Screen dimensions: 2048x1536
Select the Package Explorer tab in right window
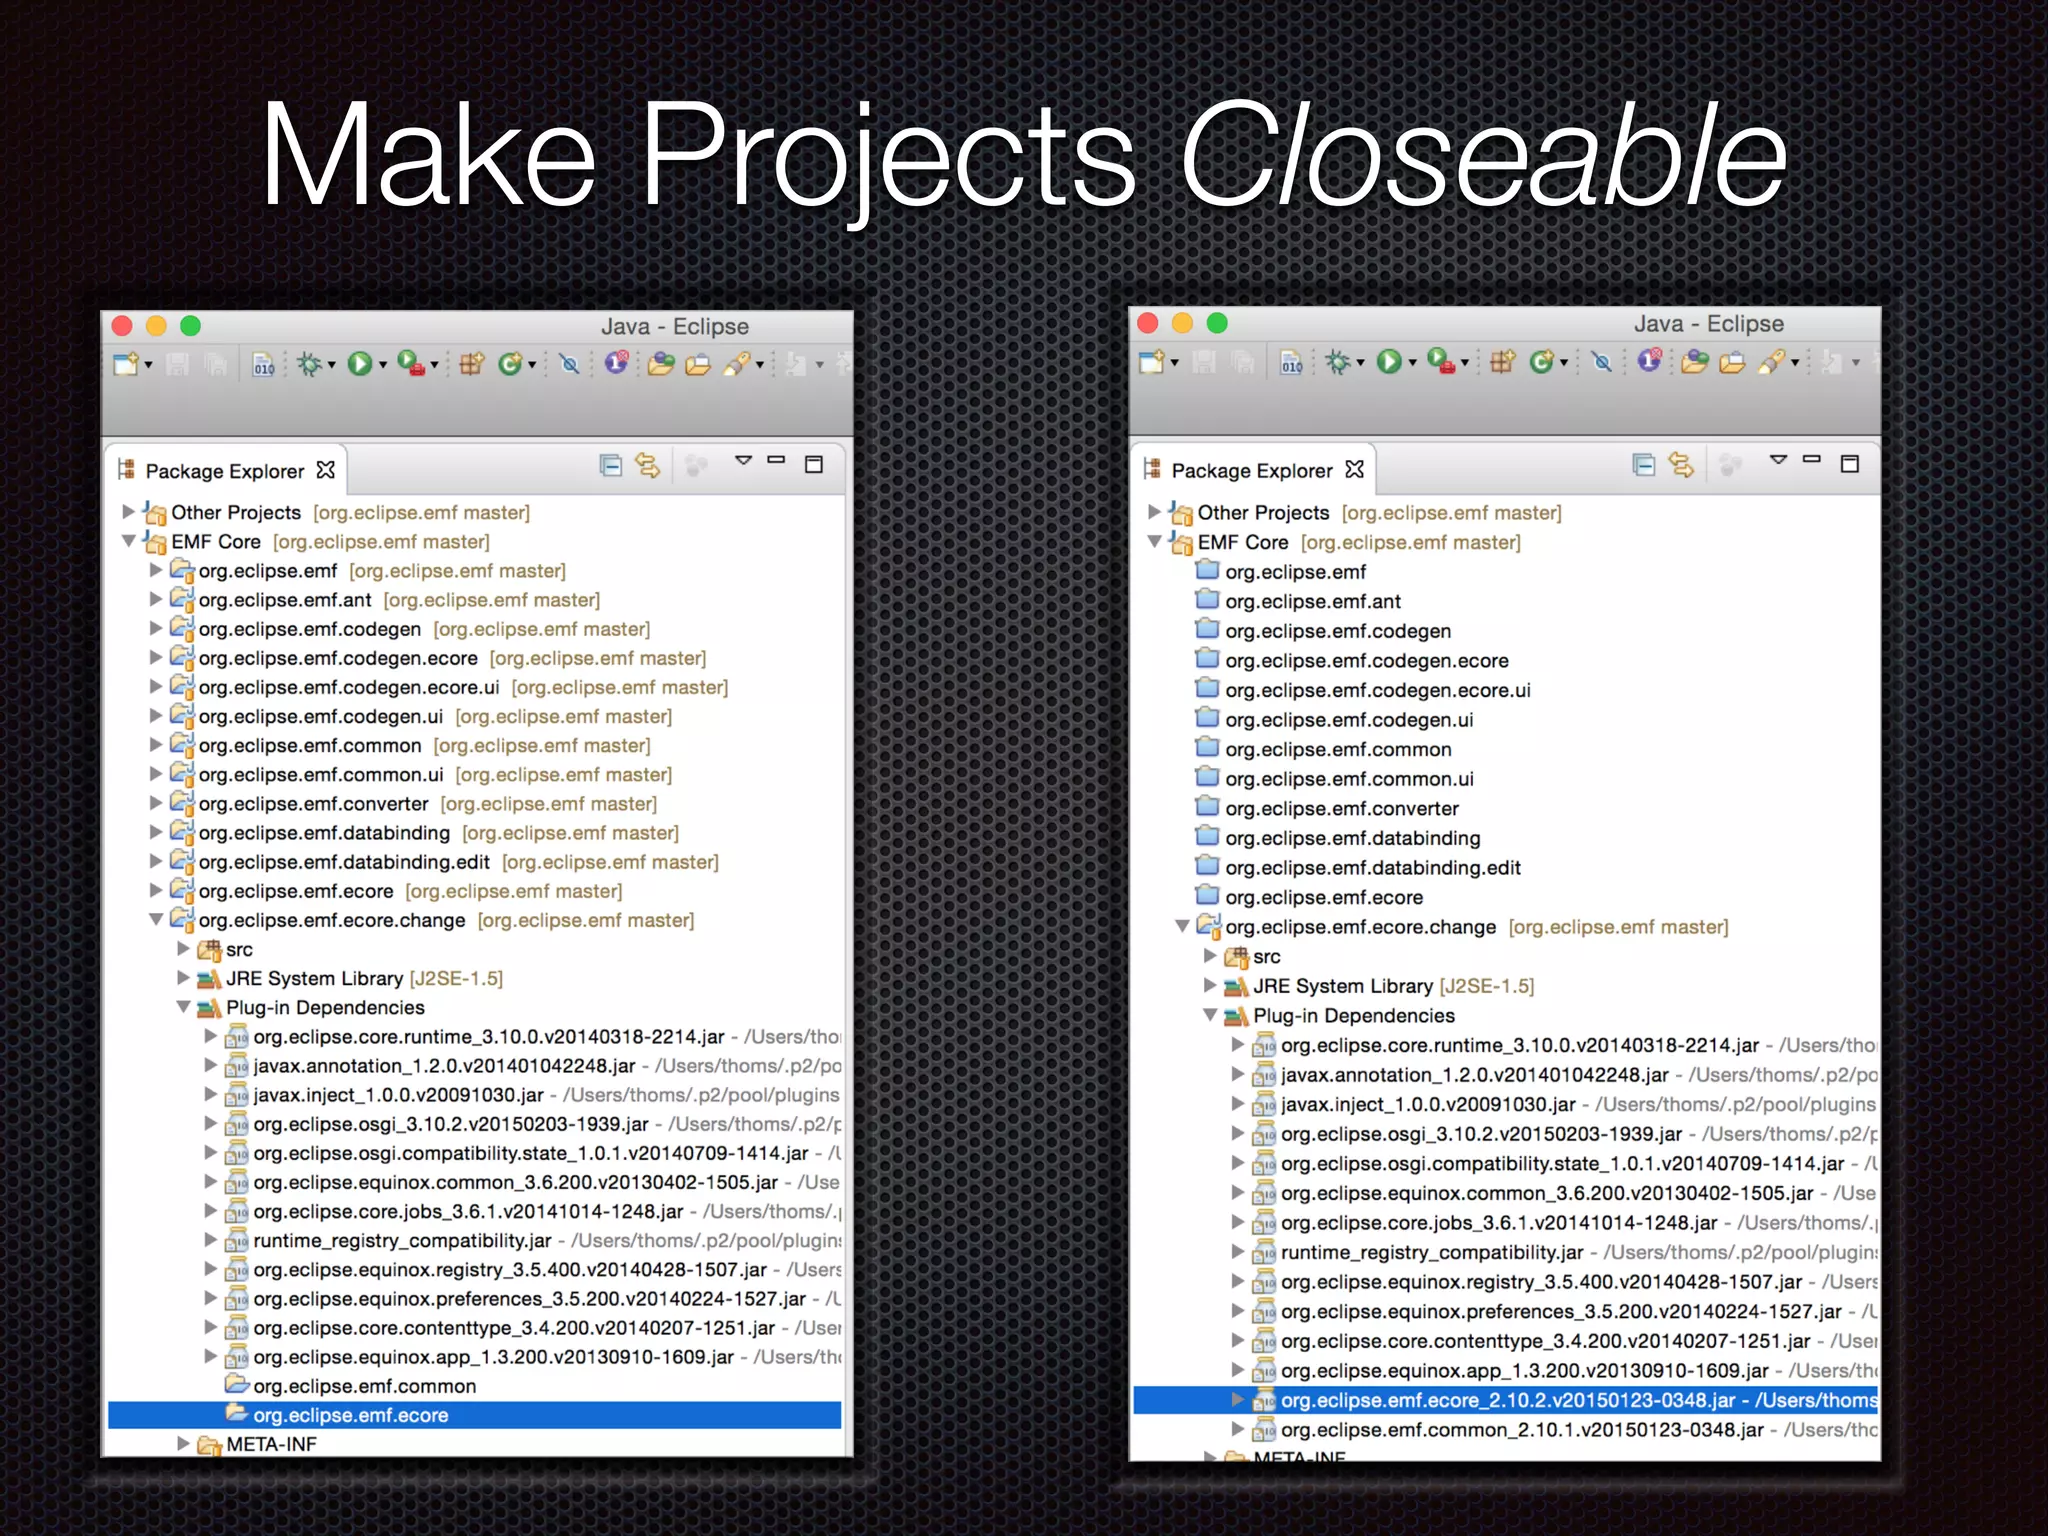coord(1252,470)
